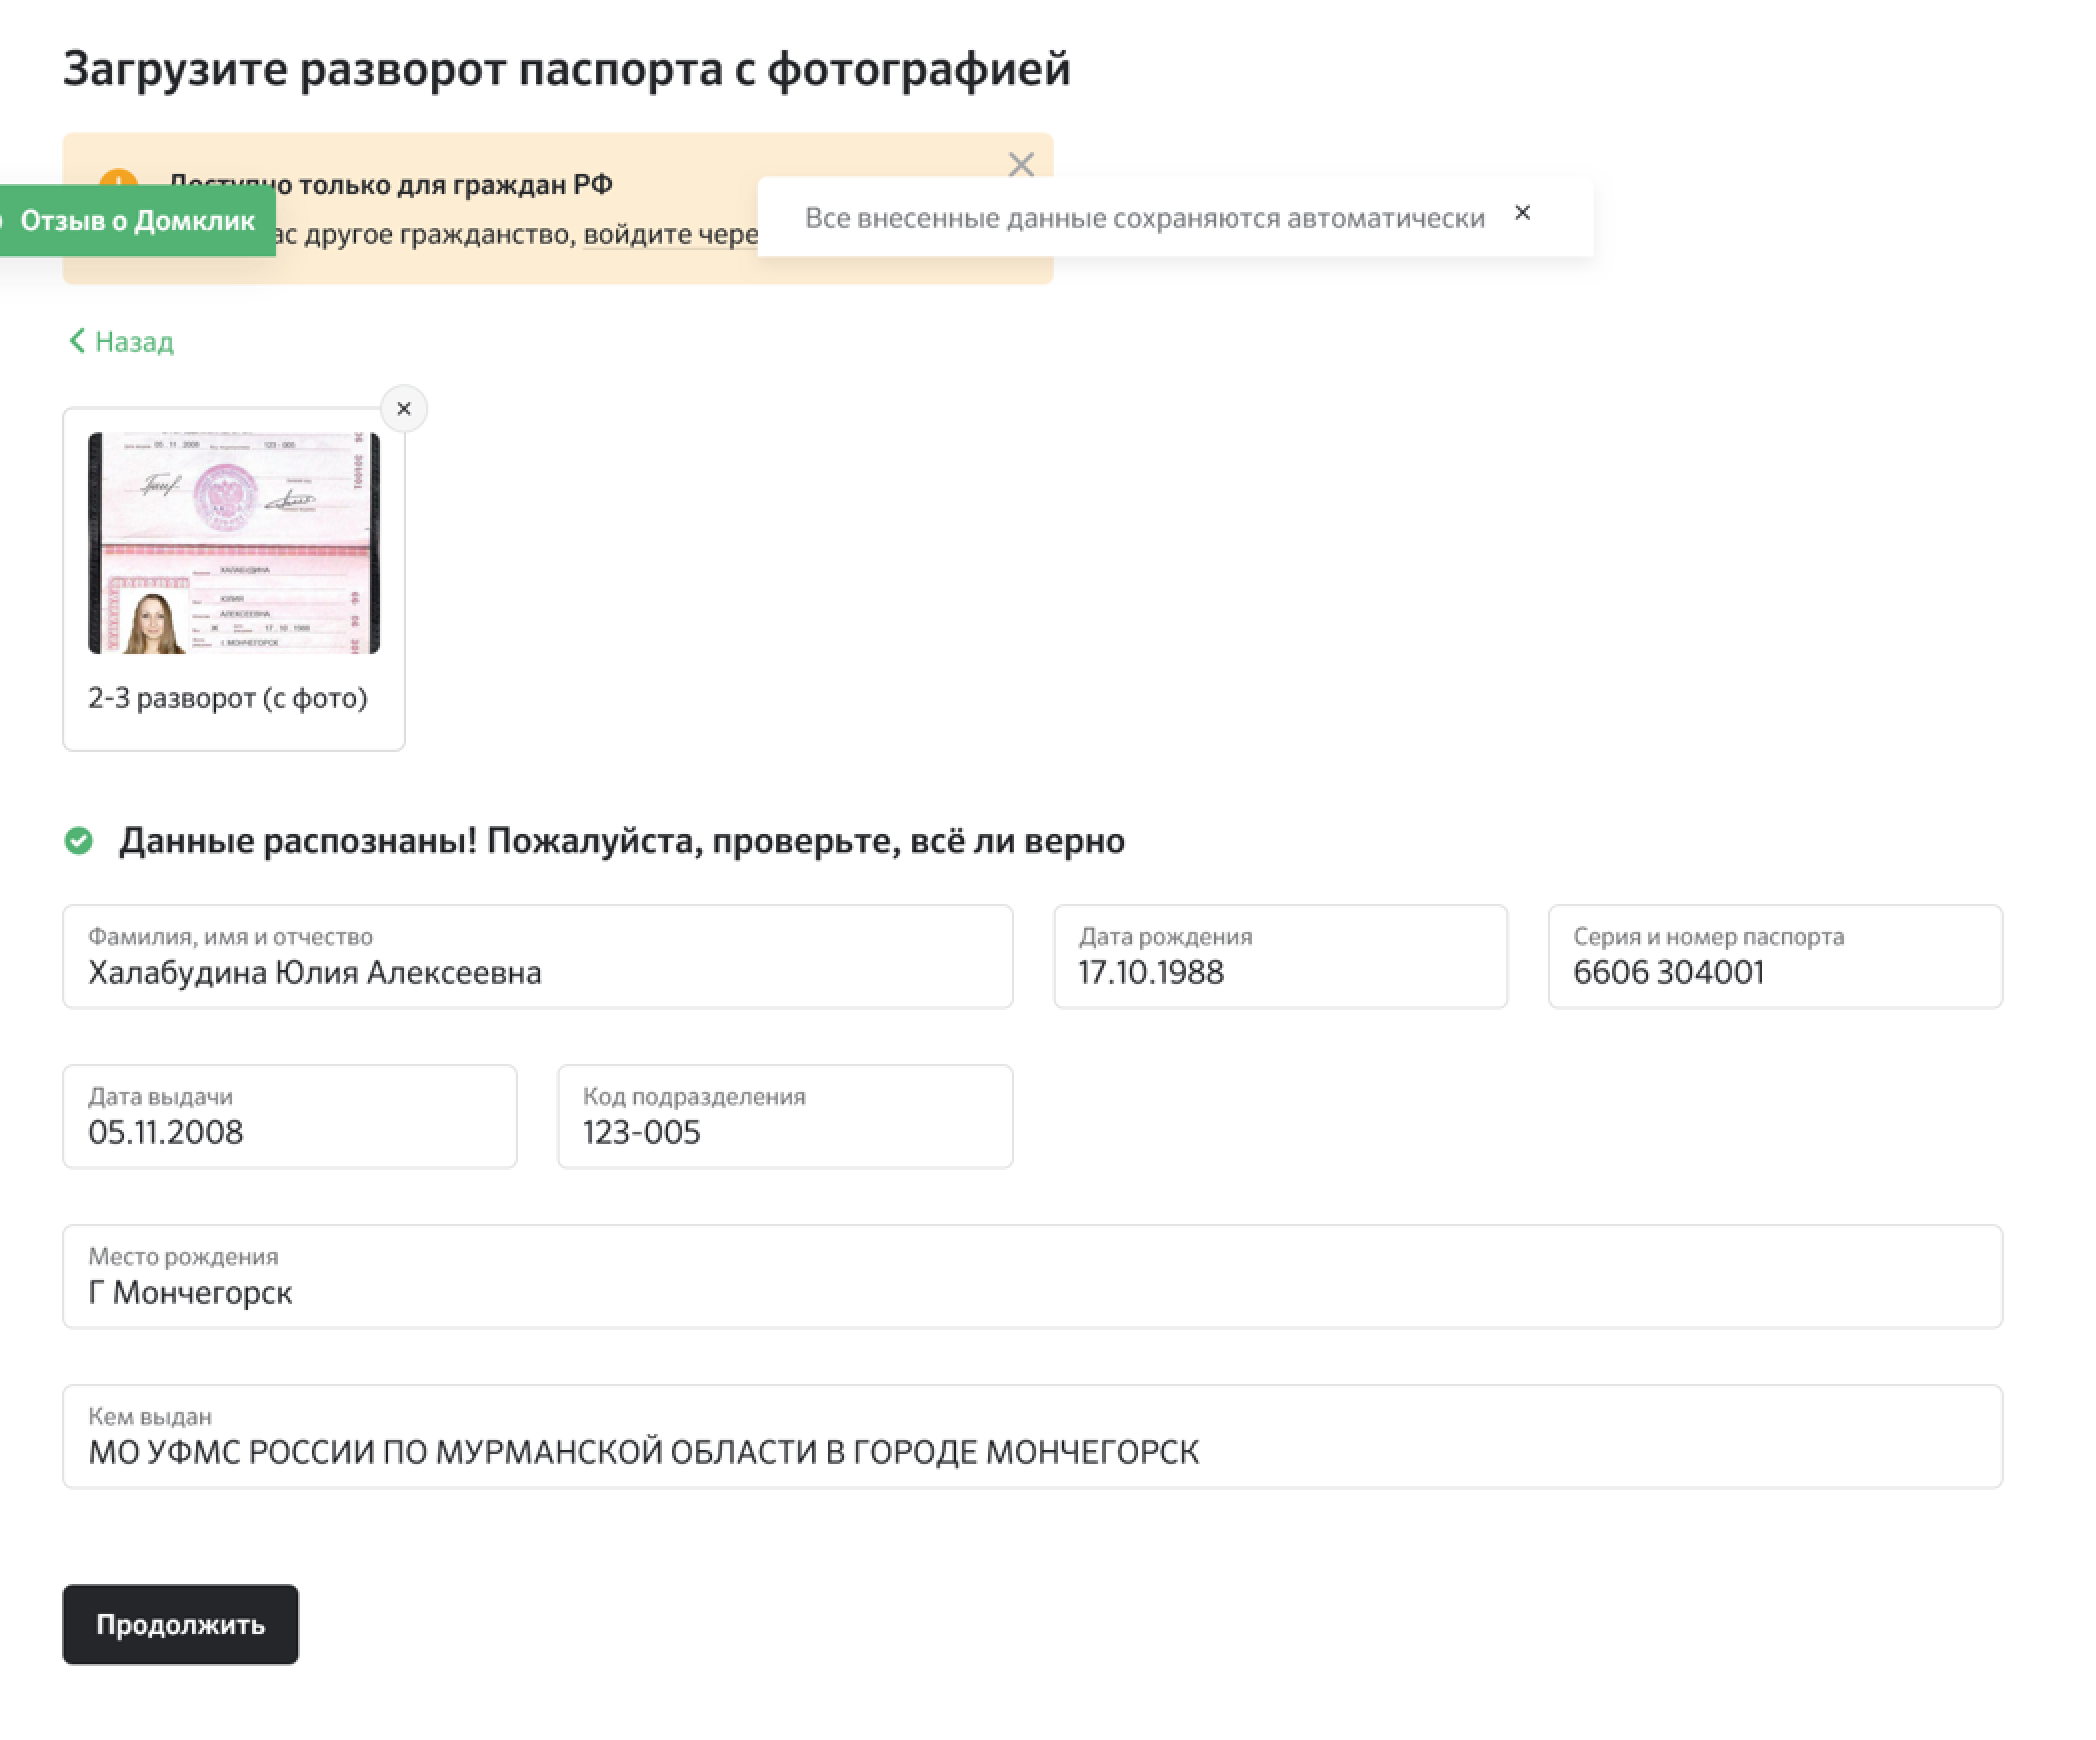
Task: Focus the Дата рождения field
Action: click(x=1279, y=972)
